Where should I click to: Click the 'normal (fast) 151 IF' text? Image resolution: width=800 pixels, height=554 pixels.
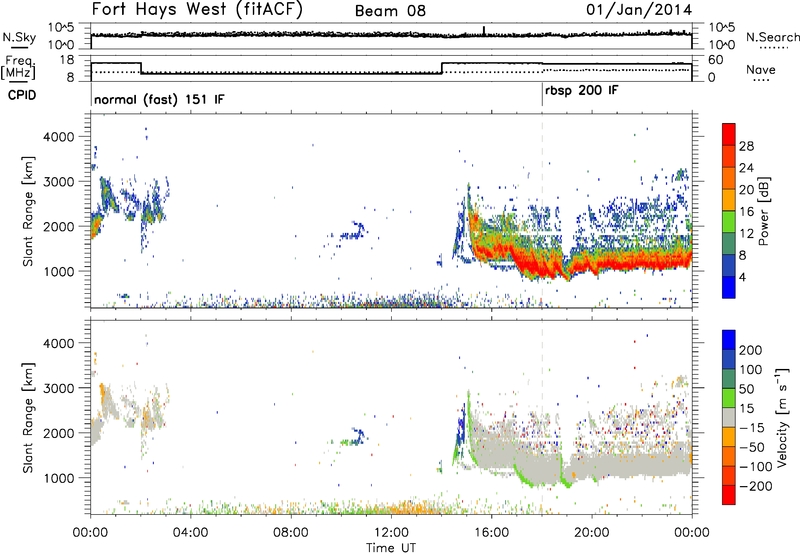coord(159,99)
